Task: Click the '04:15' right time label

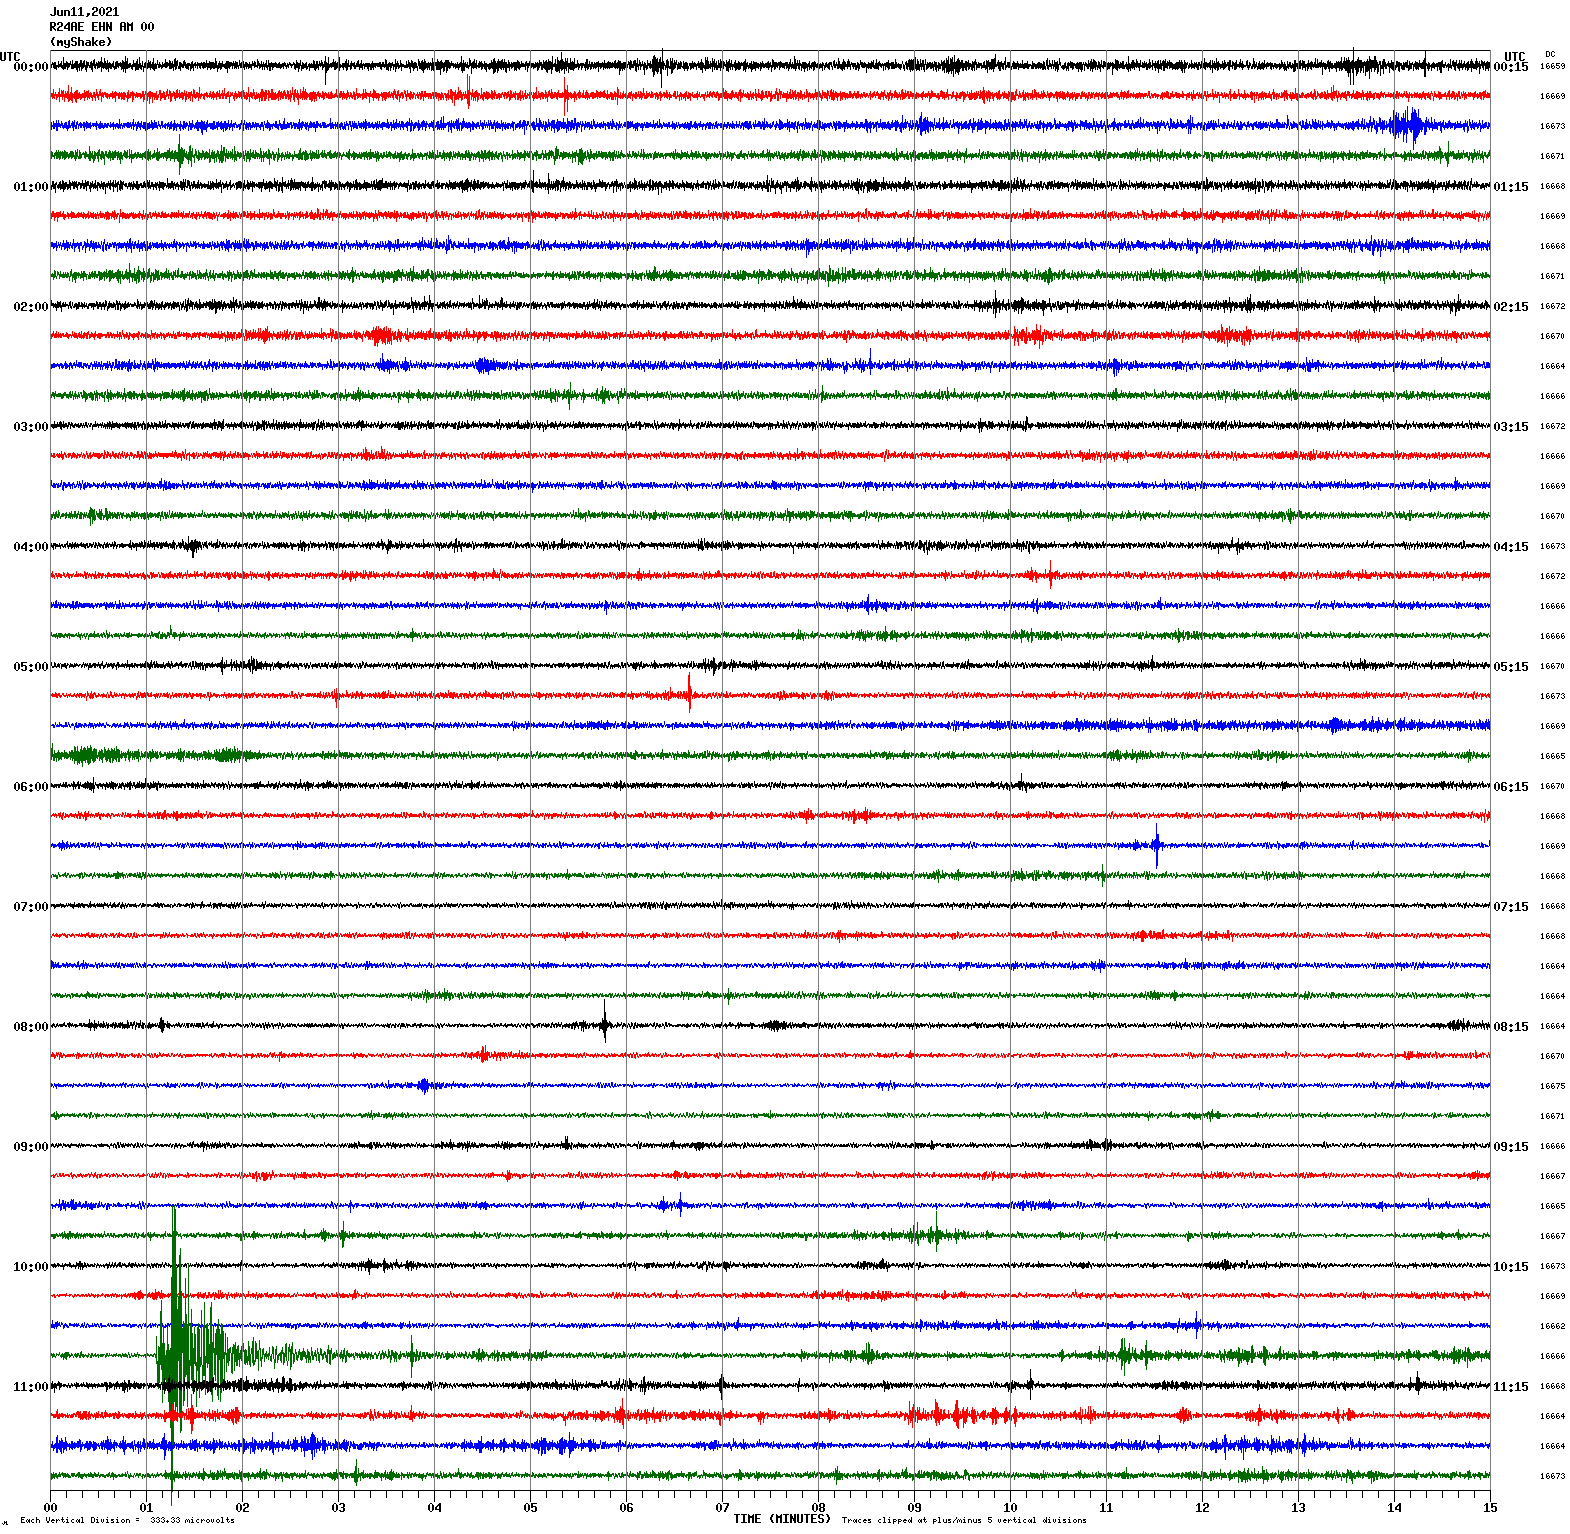Action: point(1511,547)
